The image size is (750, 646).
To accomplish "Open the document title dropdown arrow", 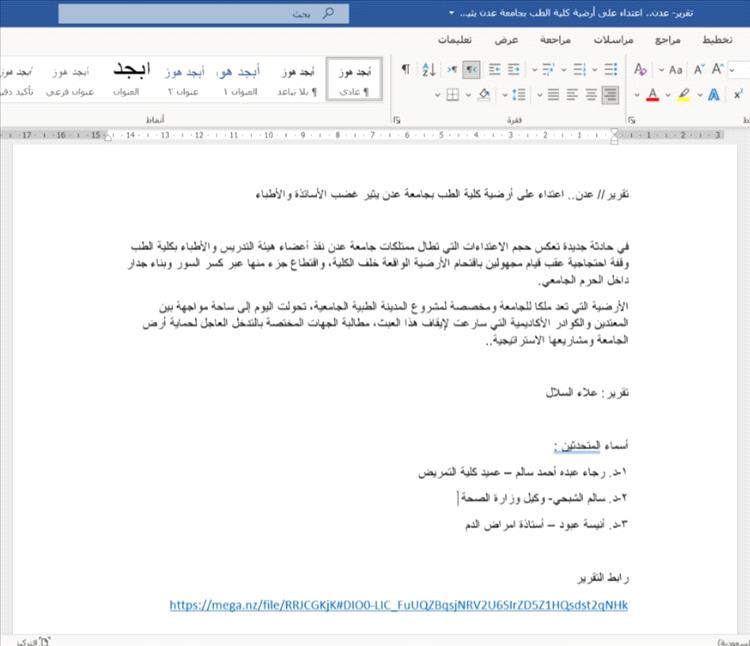I will click(451, 13).
